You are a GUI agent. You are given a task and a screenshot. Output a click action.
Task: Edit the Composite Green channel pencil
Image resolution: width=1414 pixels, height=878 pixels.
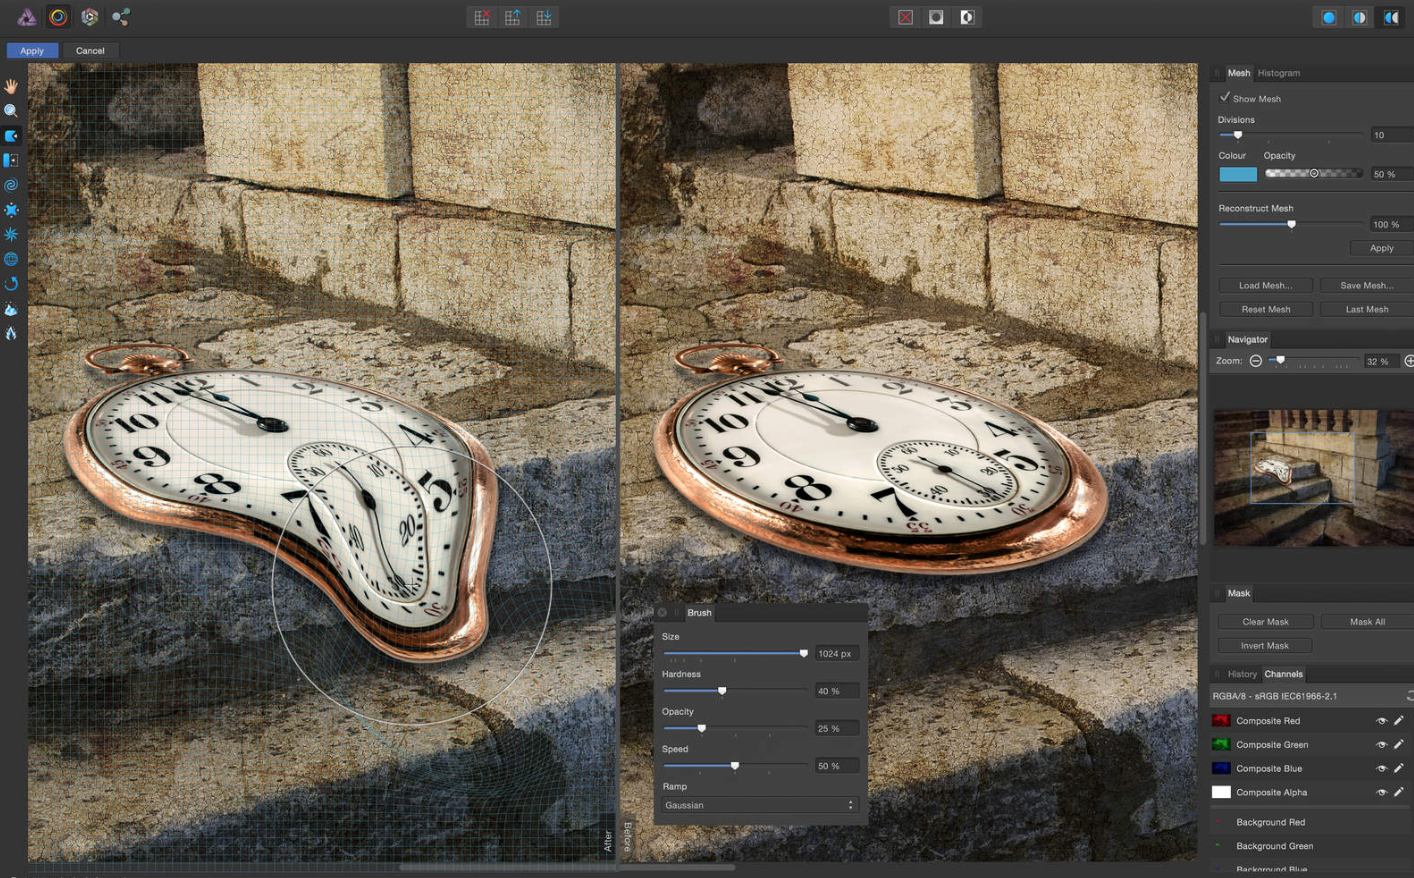click(1398, 744)
